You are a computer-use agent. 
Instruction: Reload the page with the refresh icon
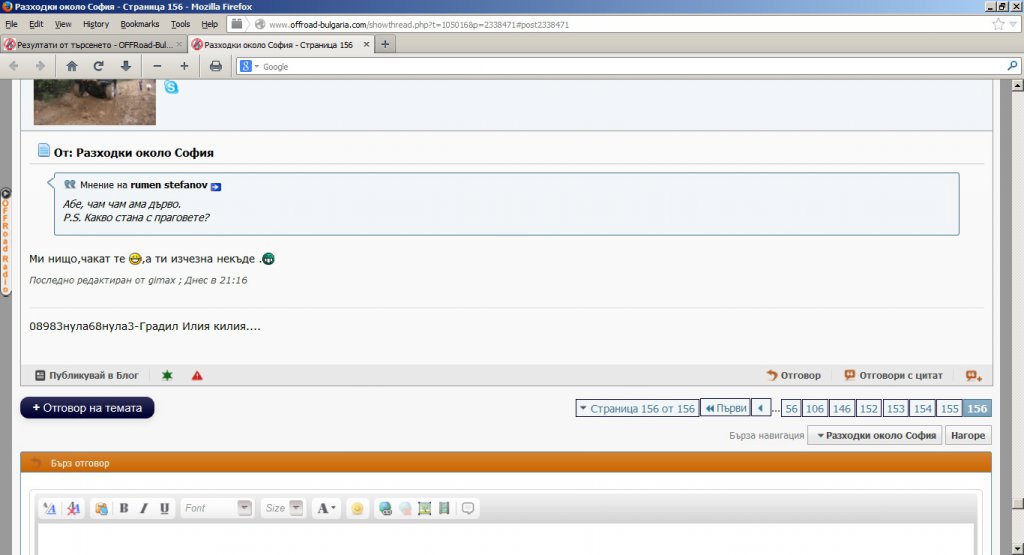pos(99,66)
